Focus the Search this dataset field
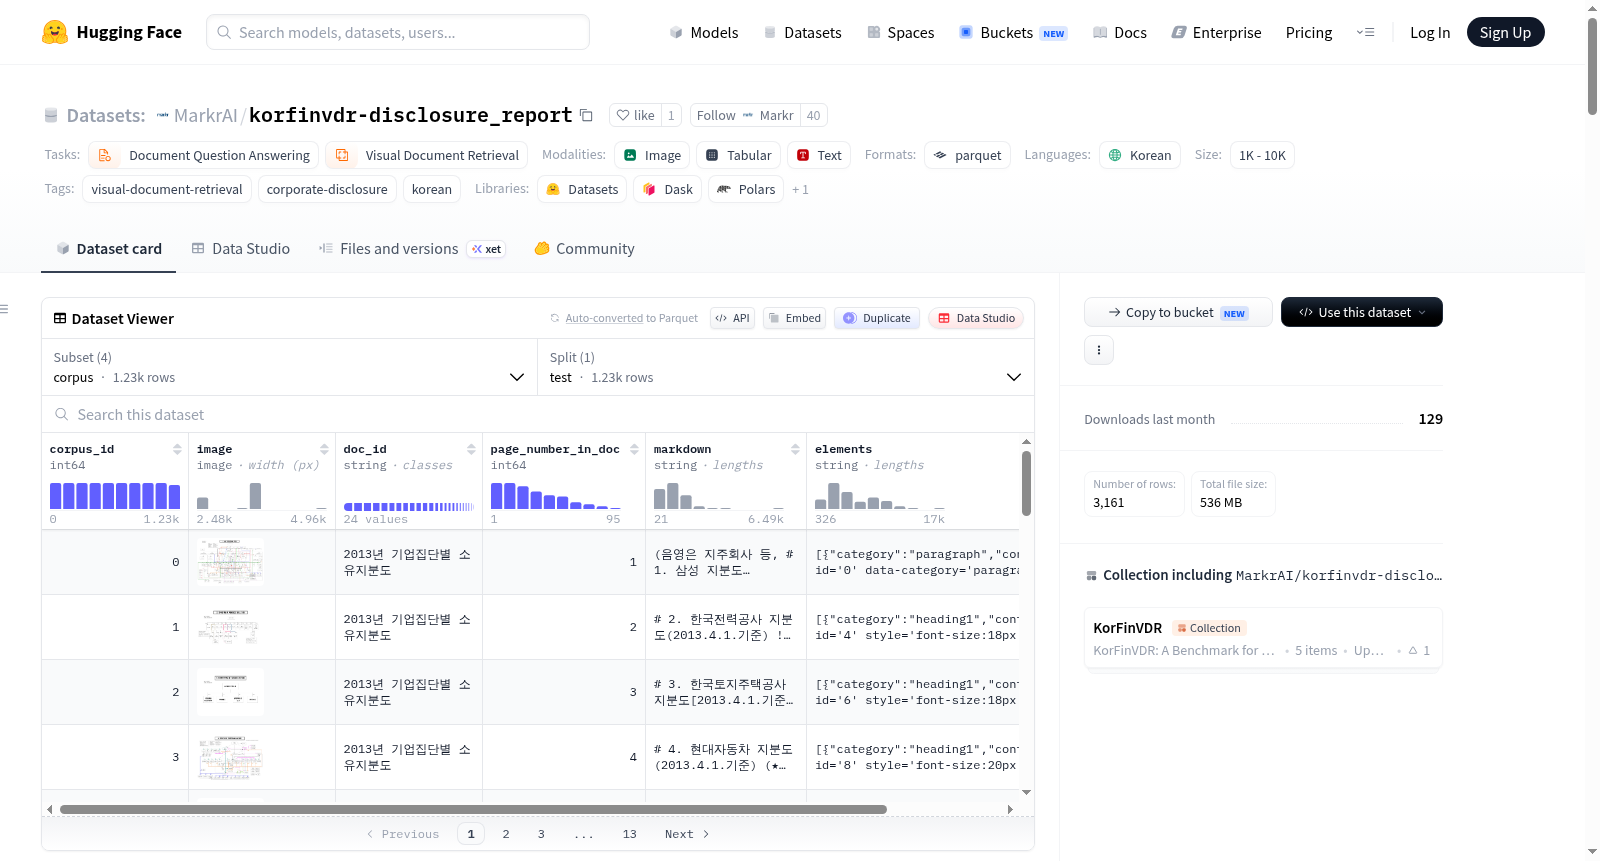This screenshot has height=861, width=1600. click(x=538, y=415)
